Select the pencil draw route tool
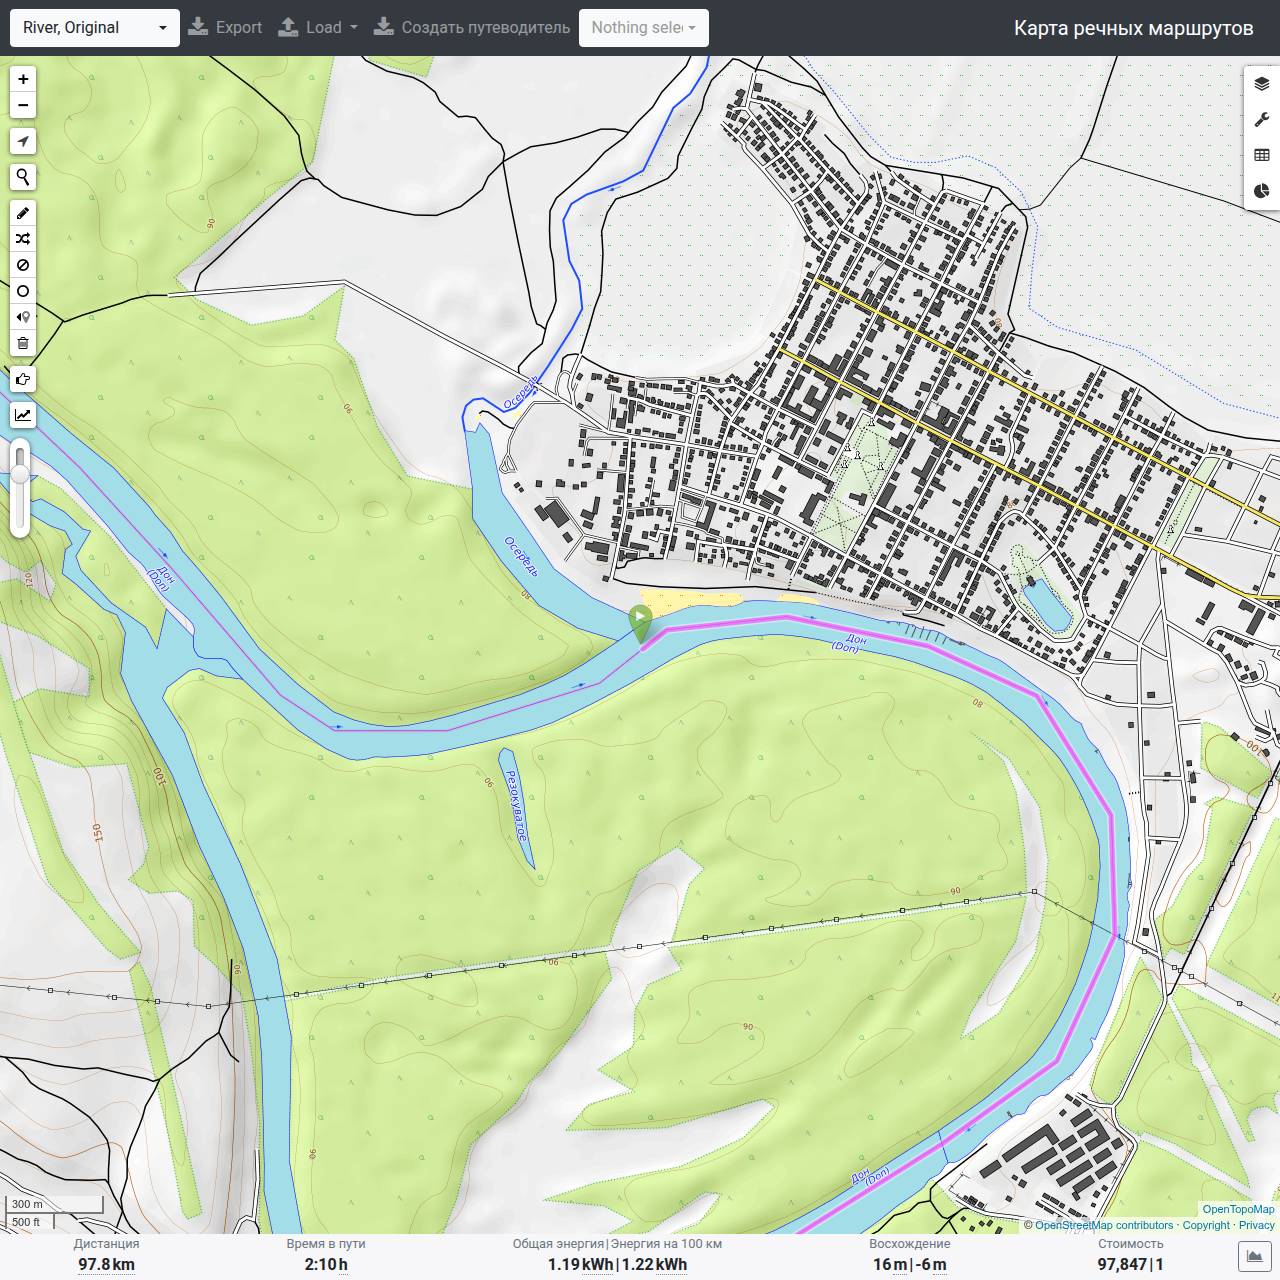The image size is (1280, 1280). [x=23, y=213]
